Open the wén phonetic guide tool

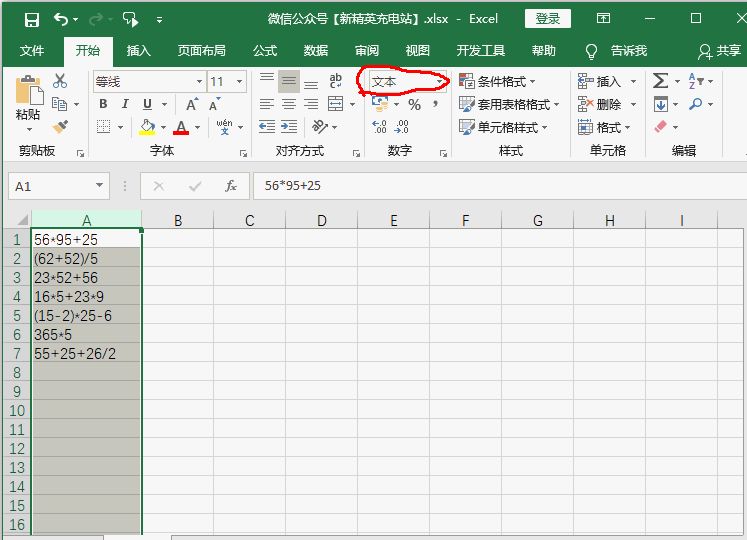(224, 127)
